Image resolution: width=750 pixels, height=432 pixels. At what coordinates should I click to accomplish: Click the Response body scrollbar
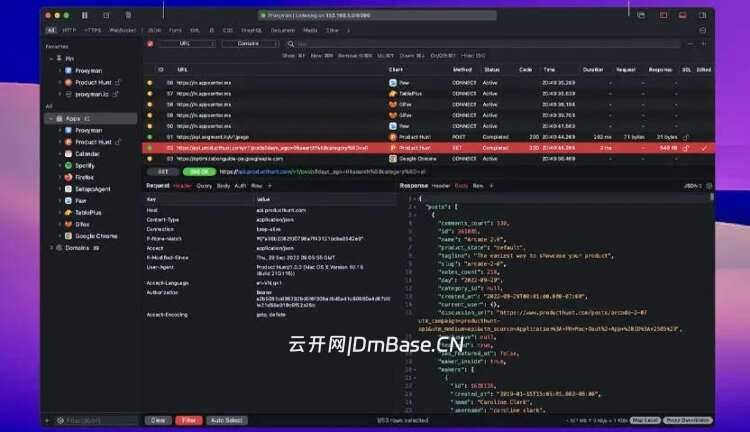[x=712, y=196]
